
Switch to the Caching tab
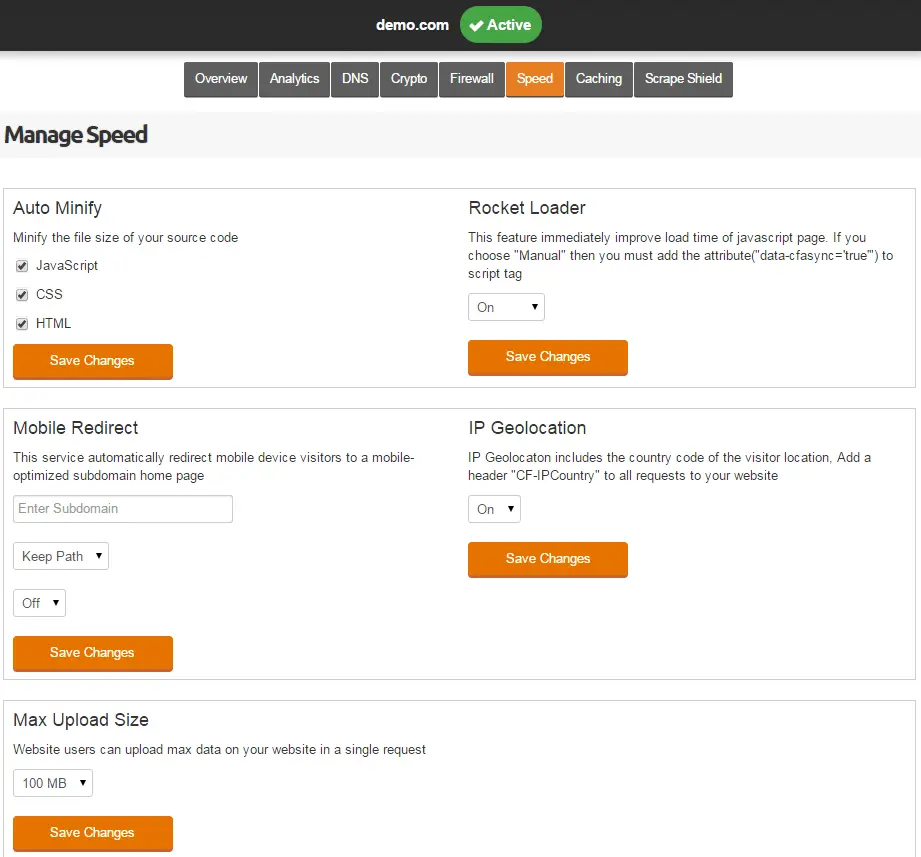(599, 79)
